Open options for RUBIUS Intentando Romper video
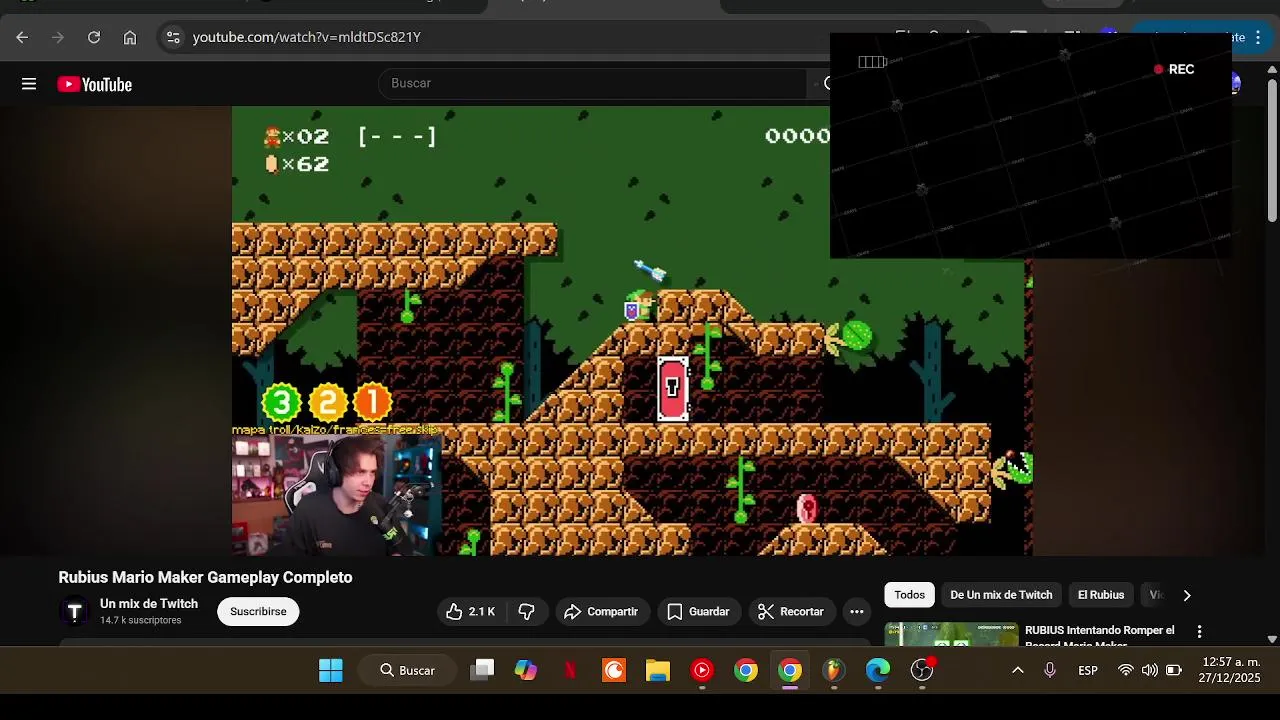Image resolution: width=1280 pixels, height=720 pixels. pos(1199,631)
